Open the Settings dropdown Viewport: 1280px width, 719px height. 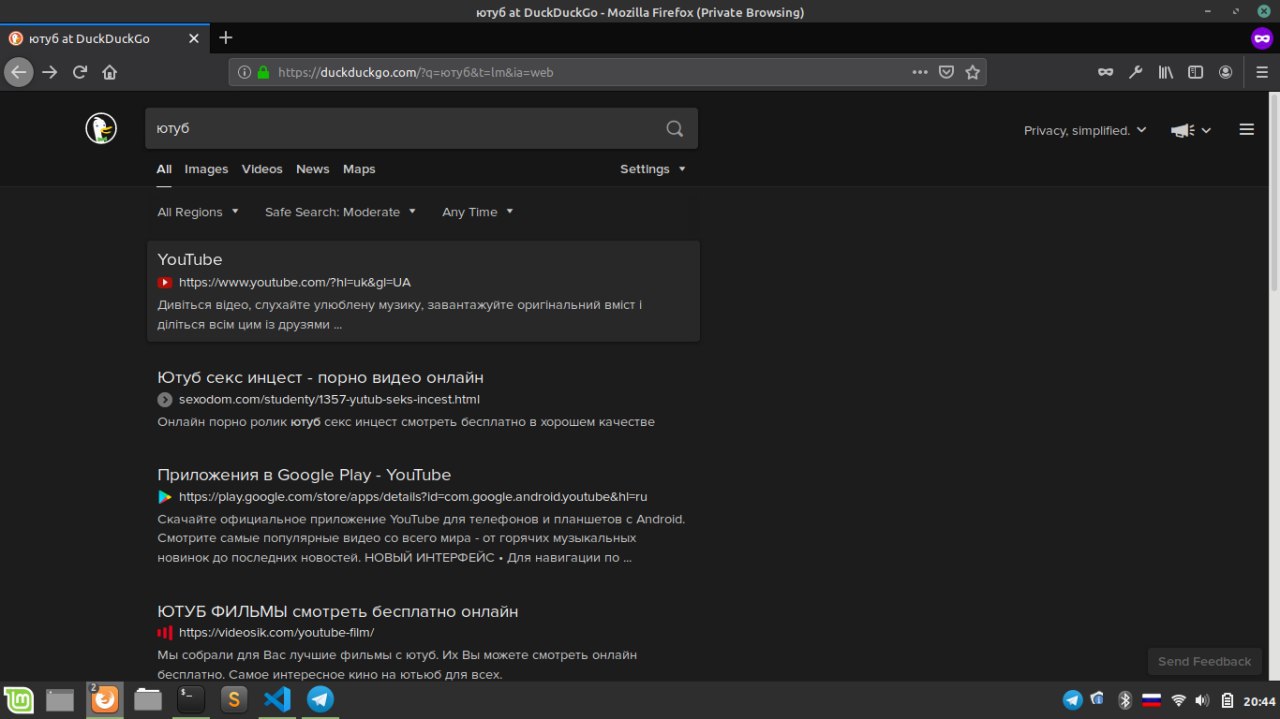(653, 169)
